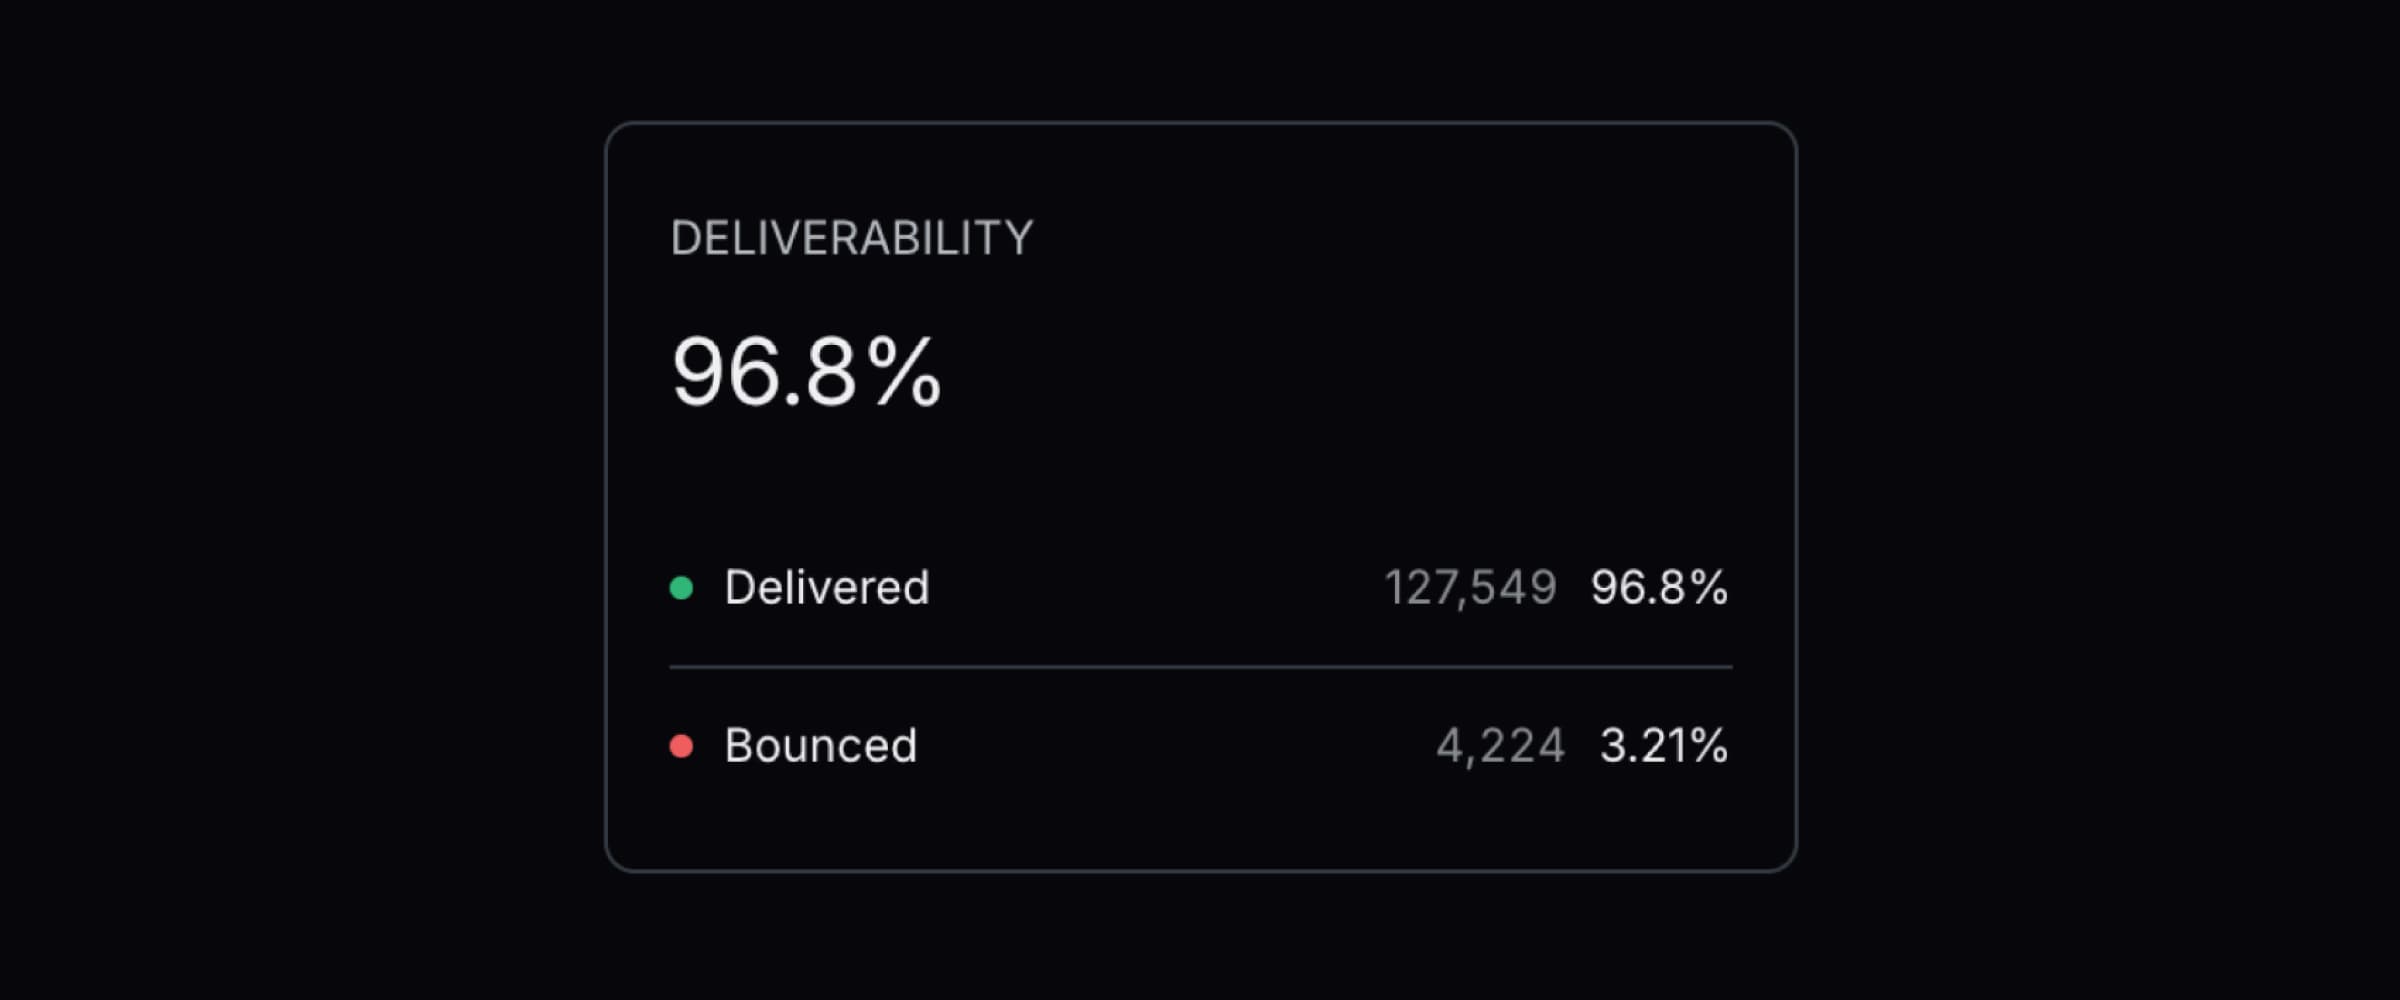Click the Delivered 96.8% percentage

1659,587
